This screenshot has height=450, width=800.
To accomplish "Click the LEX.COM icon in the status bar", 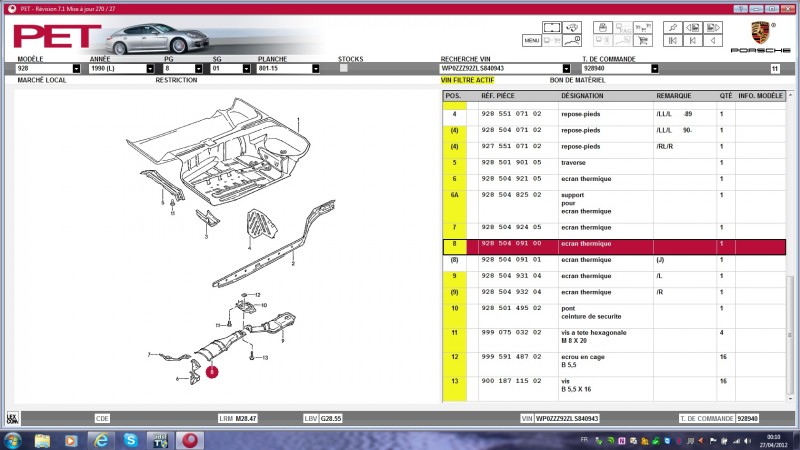I will (x=12, y=418).
